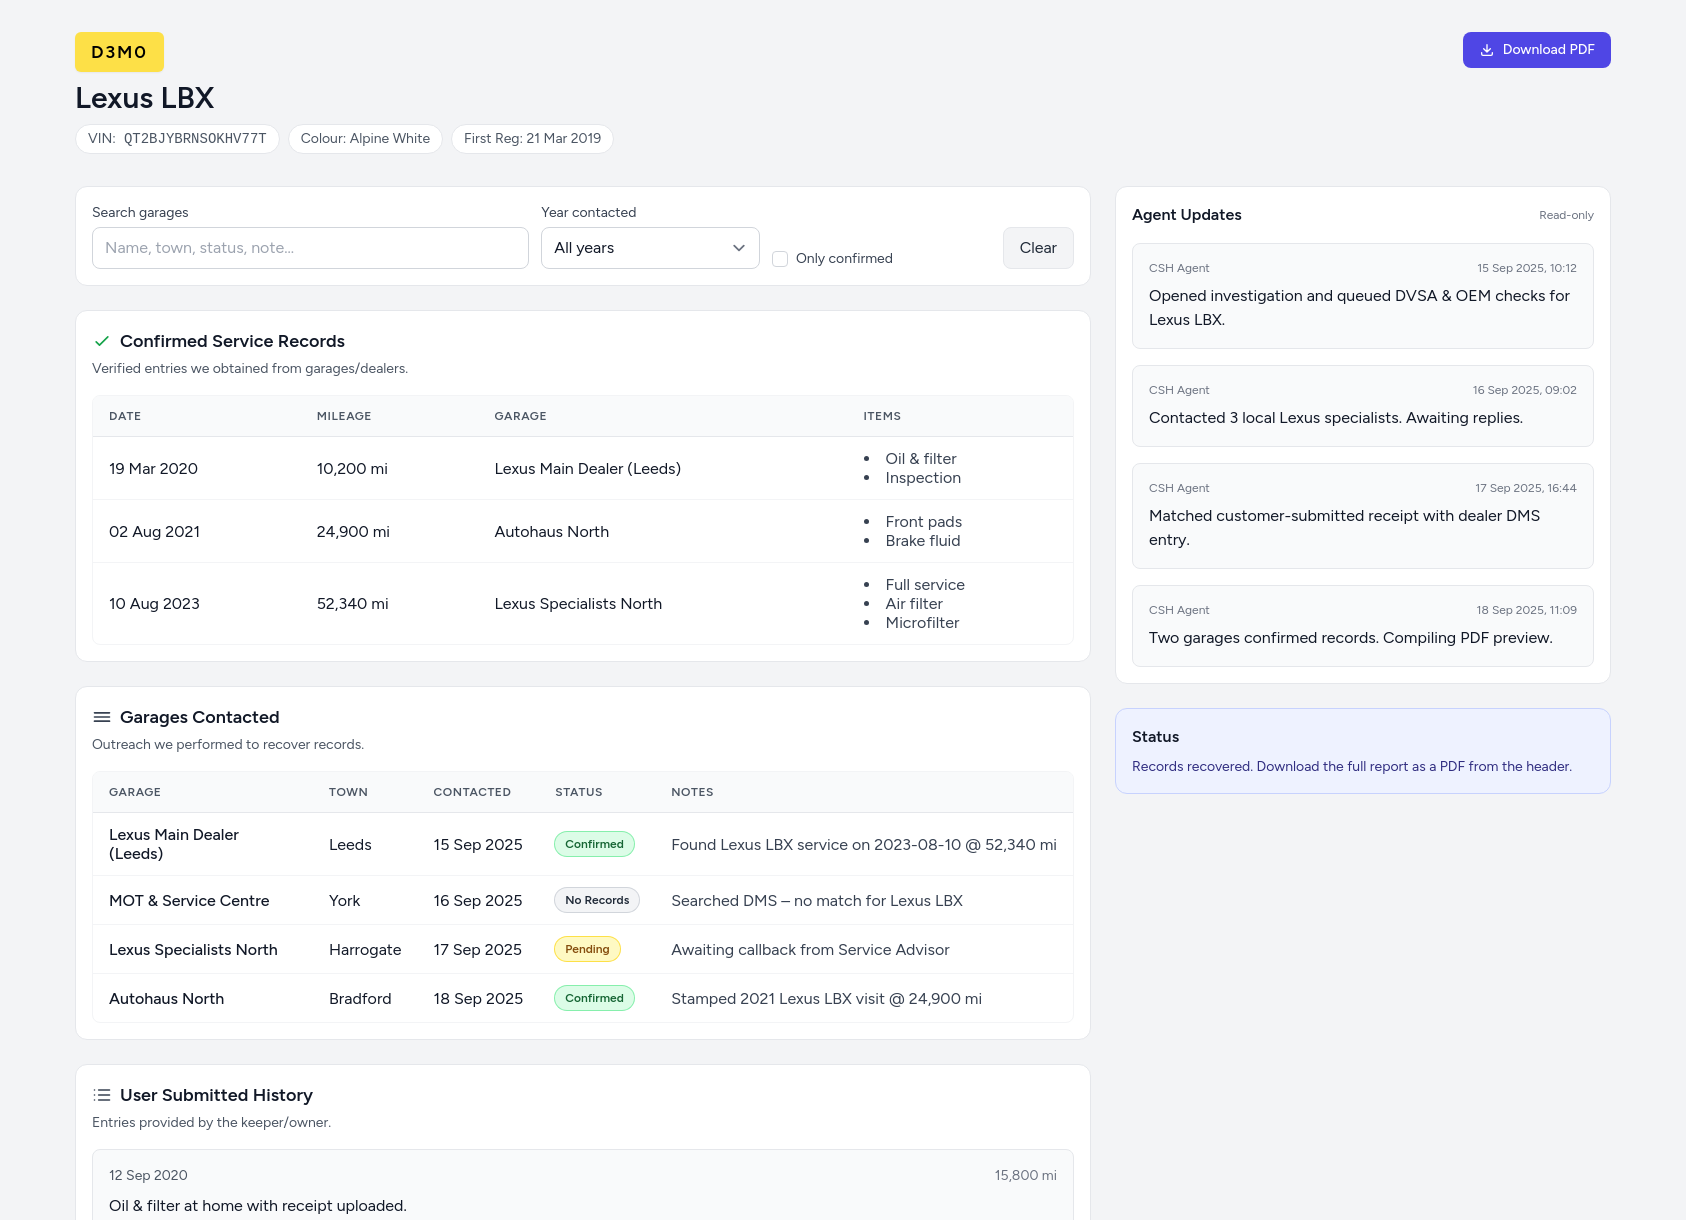This screenshot has height=1220, width=1686.
Task: Click Confirmed badge for Autohaus North
Action: coord(594,998)
